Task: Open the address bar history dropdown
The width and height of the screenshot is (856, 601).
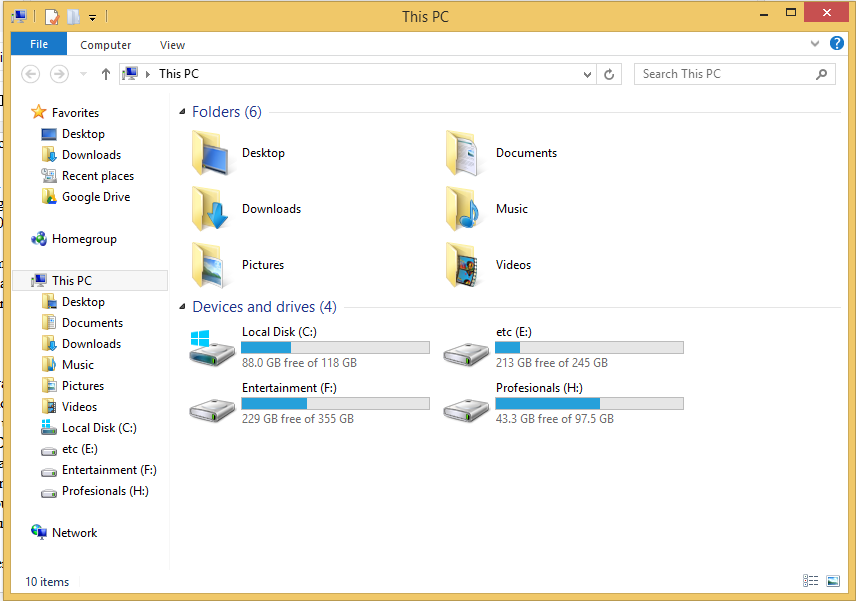Action: point(587,74)
